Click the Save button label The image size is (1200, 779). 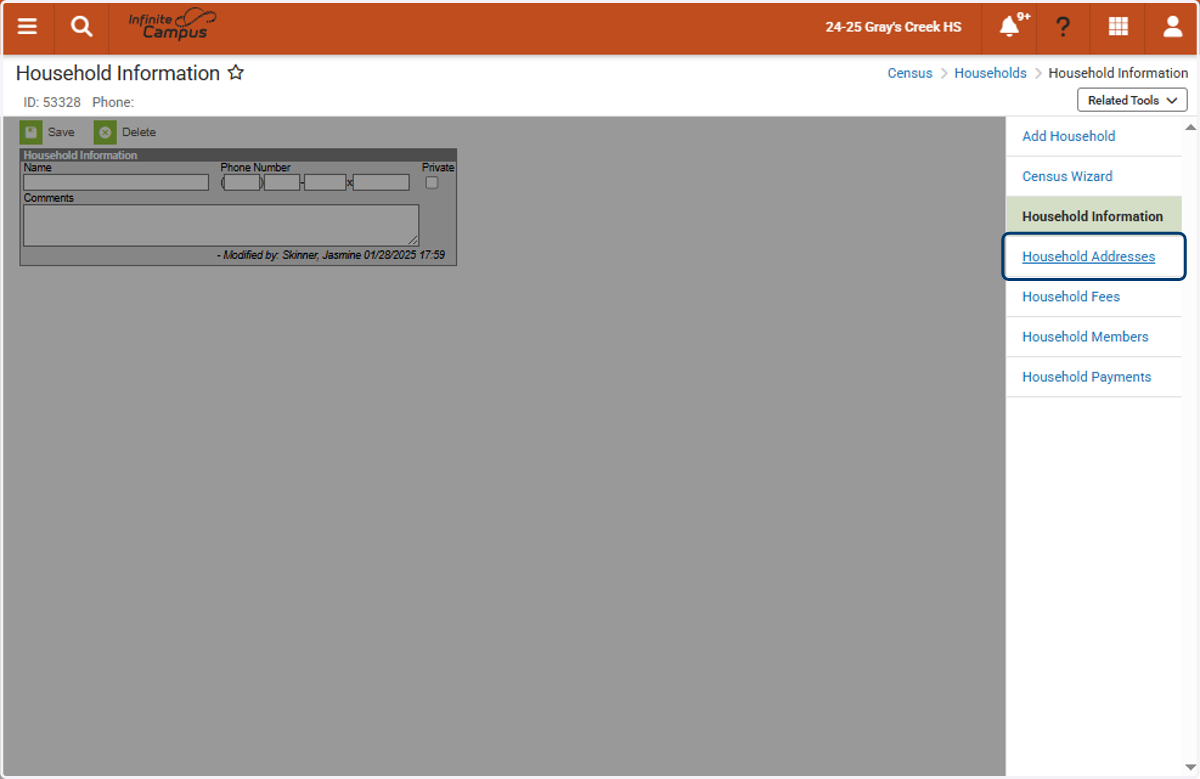[61, 132]
